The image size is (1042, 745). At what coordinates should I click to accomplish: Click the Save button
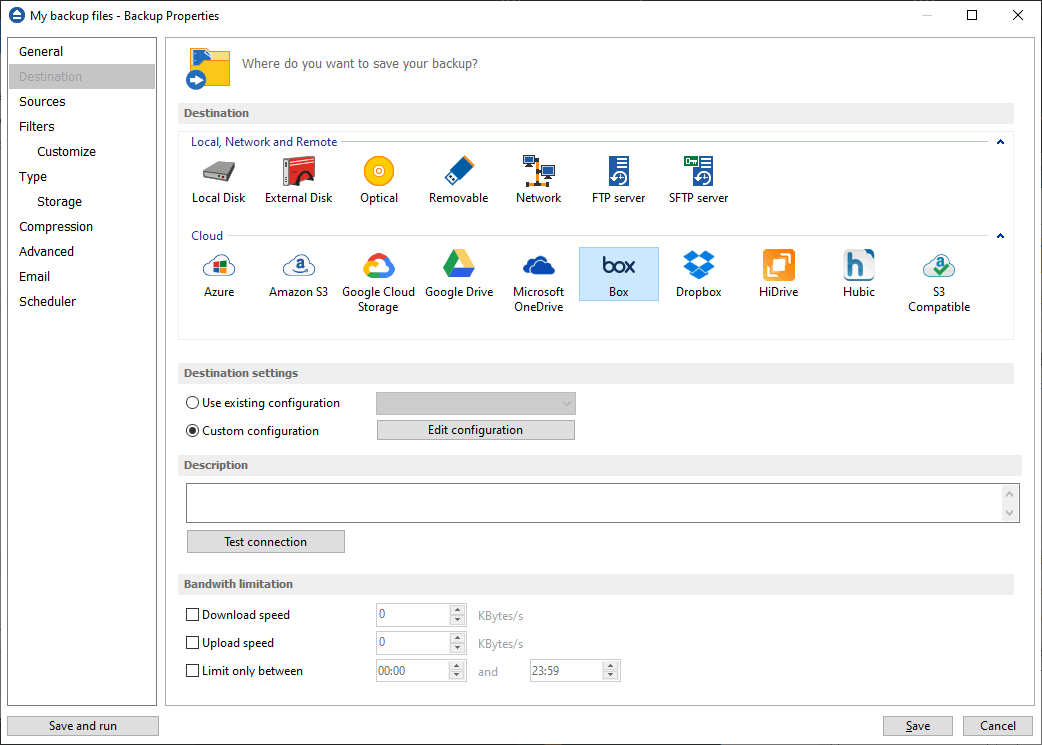918,726
